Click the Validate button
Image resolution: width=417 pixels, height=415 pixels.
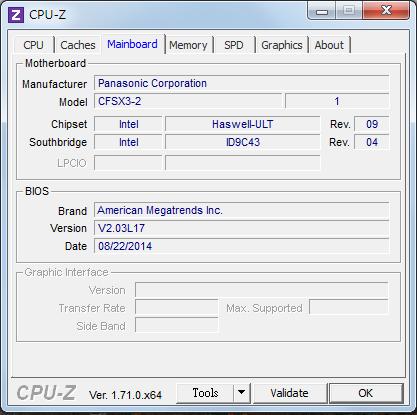tap(290, 393)
